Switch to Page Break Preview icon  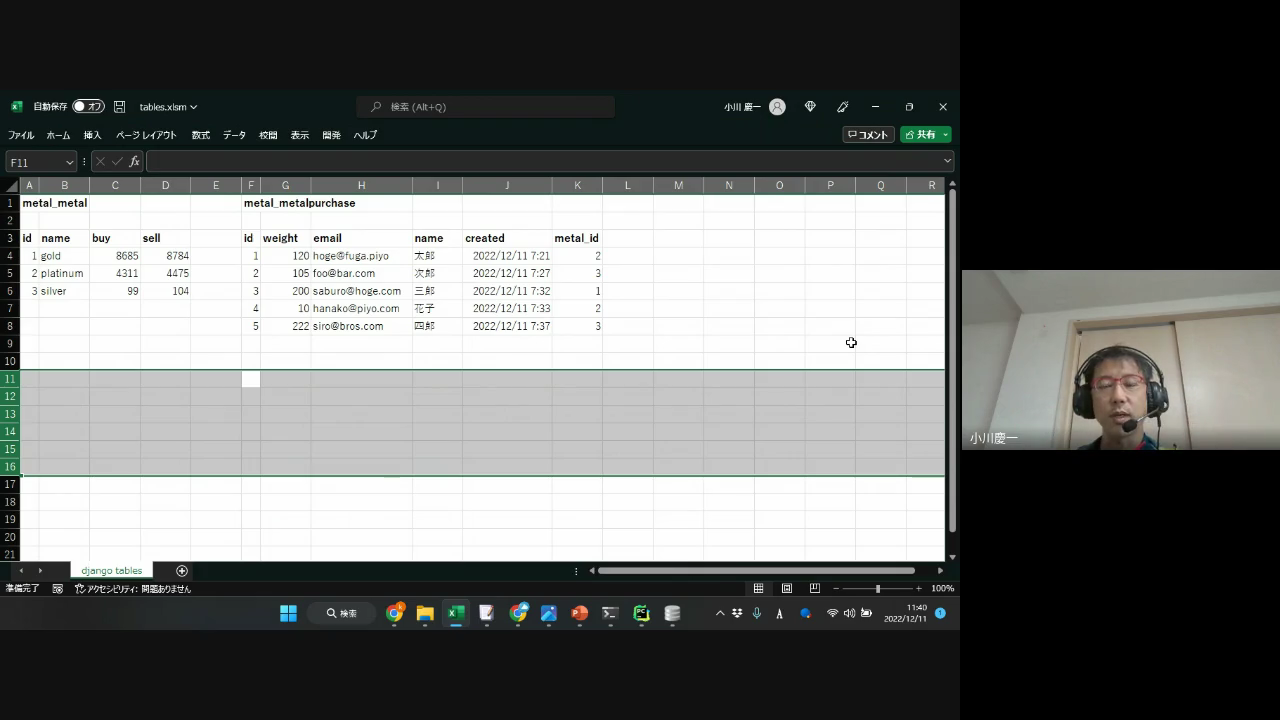click(x=815, y=588)
